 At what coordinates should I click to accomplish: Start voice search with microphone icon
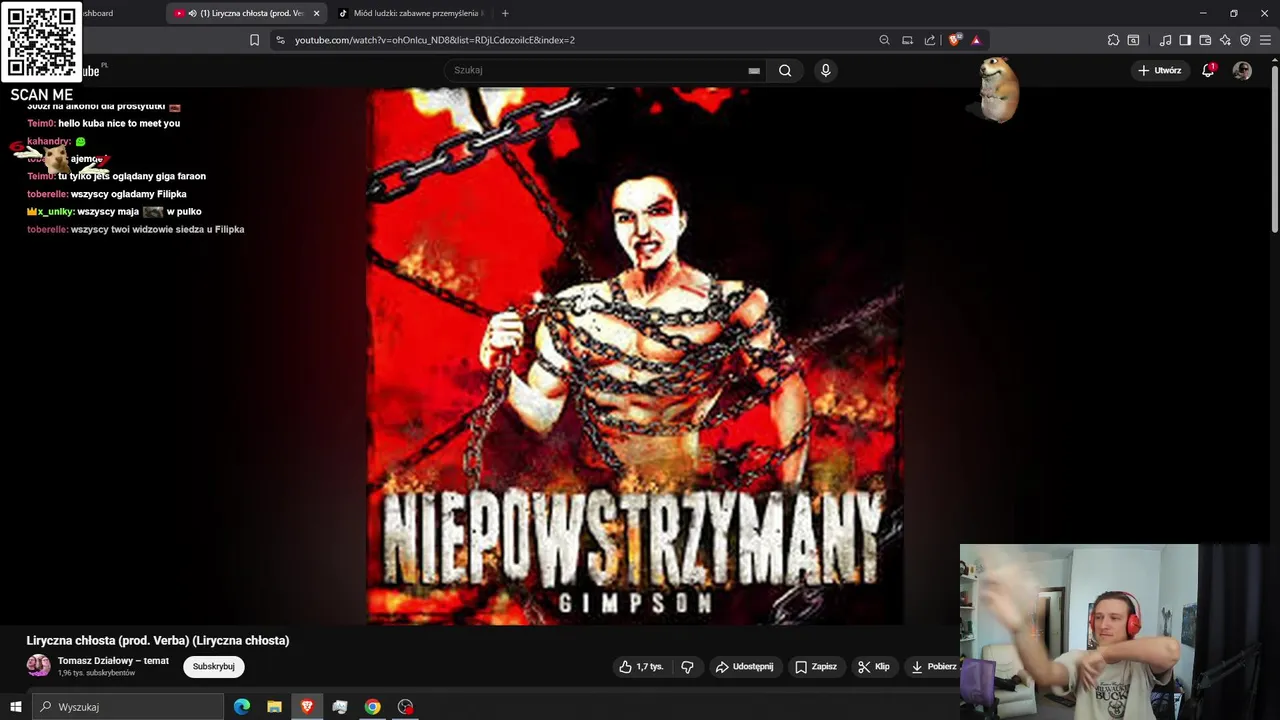click(825, 70)
